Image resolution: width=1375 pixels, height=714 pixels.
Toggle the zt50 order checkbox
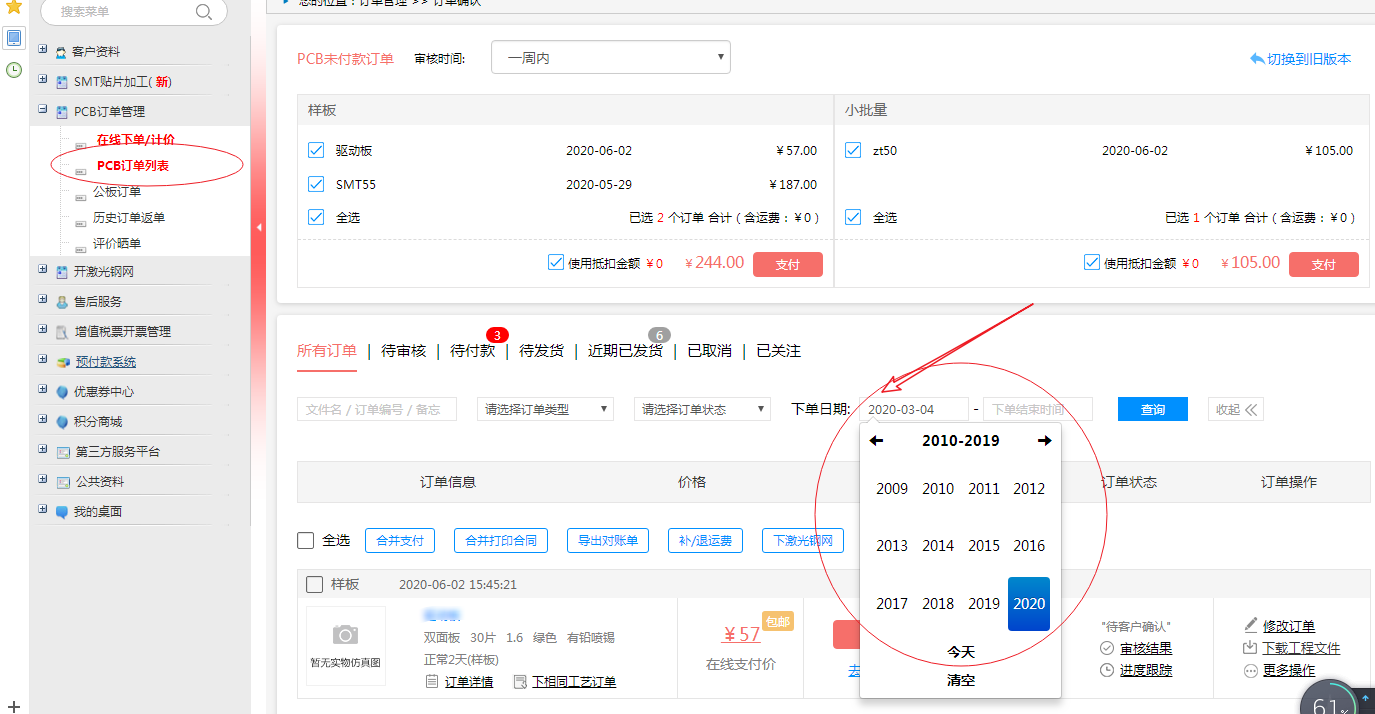[x=853, y=150]
